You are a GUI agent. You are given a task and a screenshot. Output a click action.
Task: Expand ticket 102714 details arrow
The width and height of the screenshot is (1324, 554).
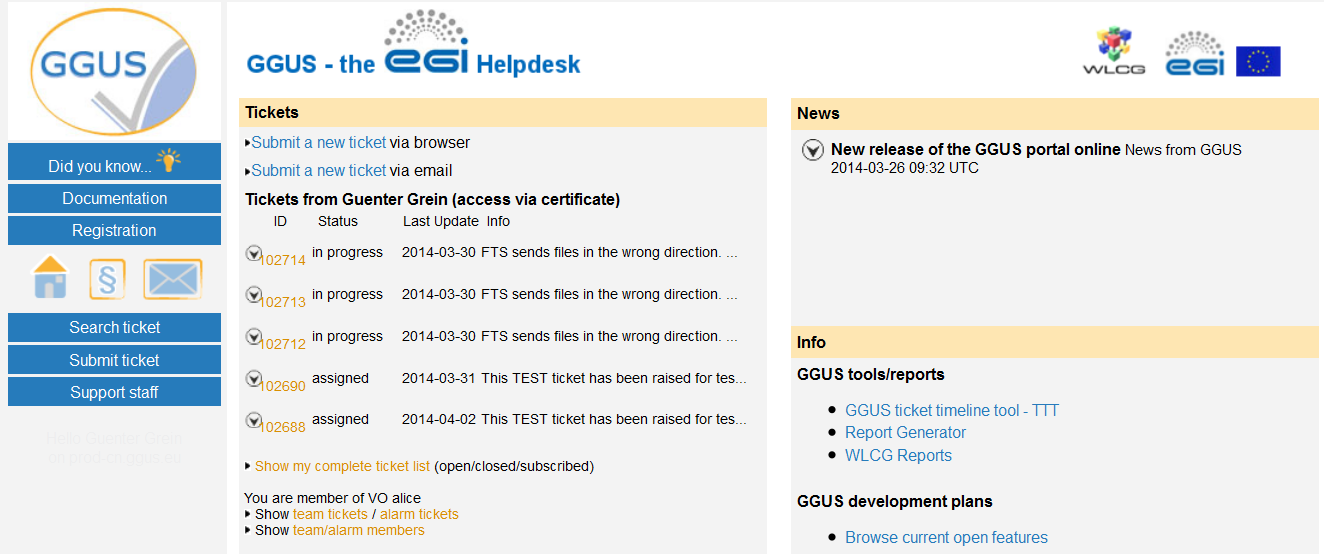pos(253,253)
